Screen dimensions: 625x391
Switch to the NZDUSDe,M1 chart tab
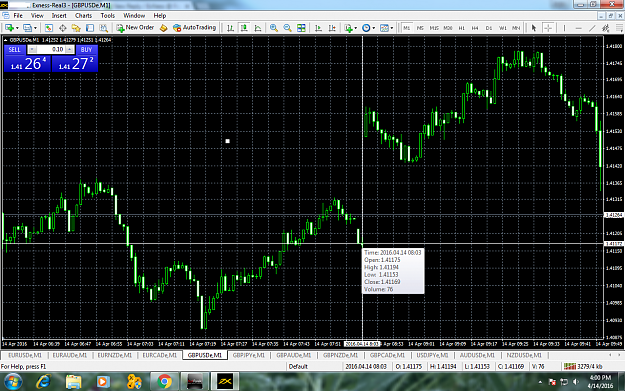524,355
